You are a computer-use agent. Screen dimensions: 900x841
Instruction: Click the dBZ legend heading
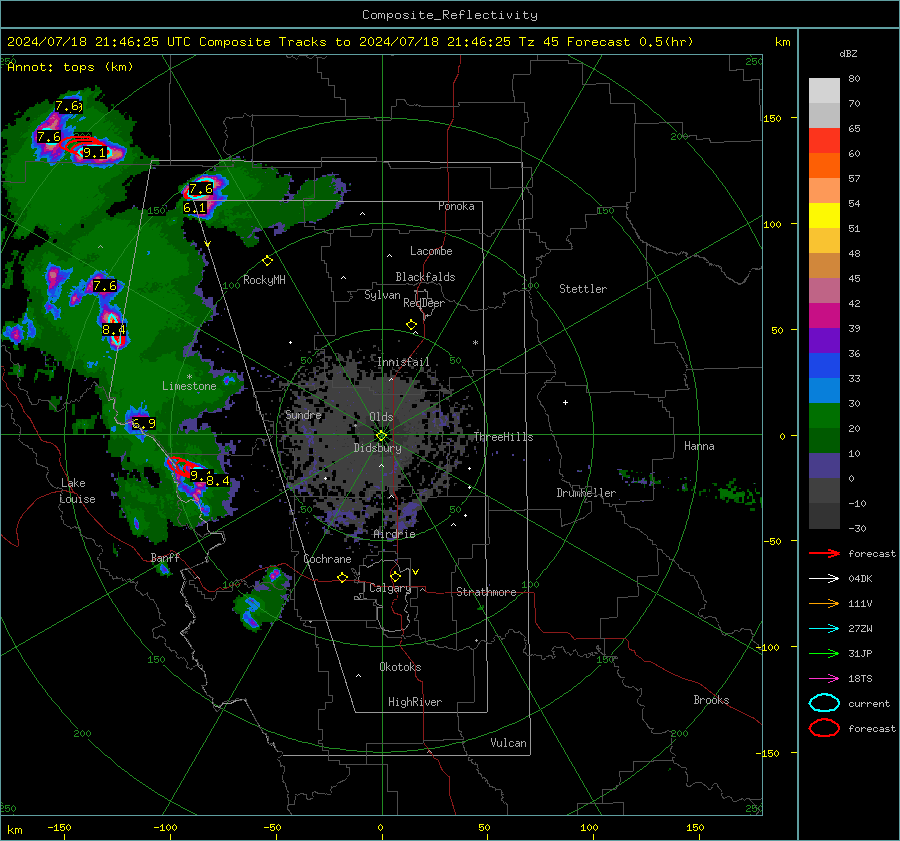pyautogui.click(x=848, y=53)
